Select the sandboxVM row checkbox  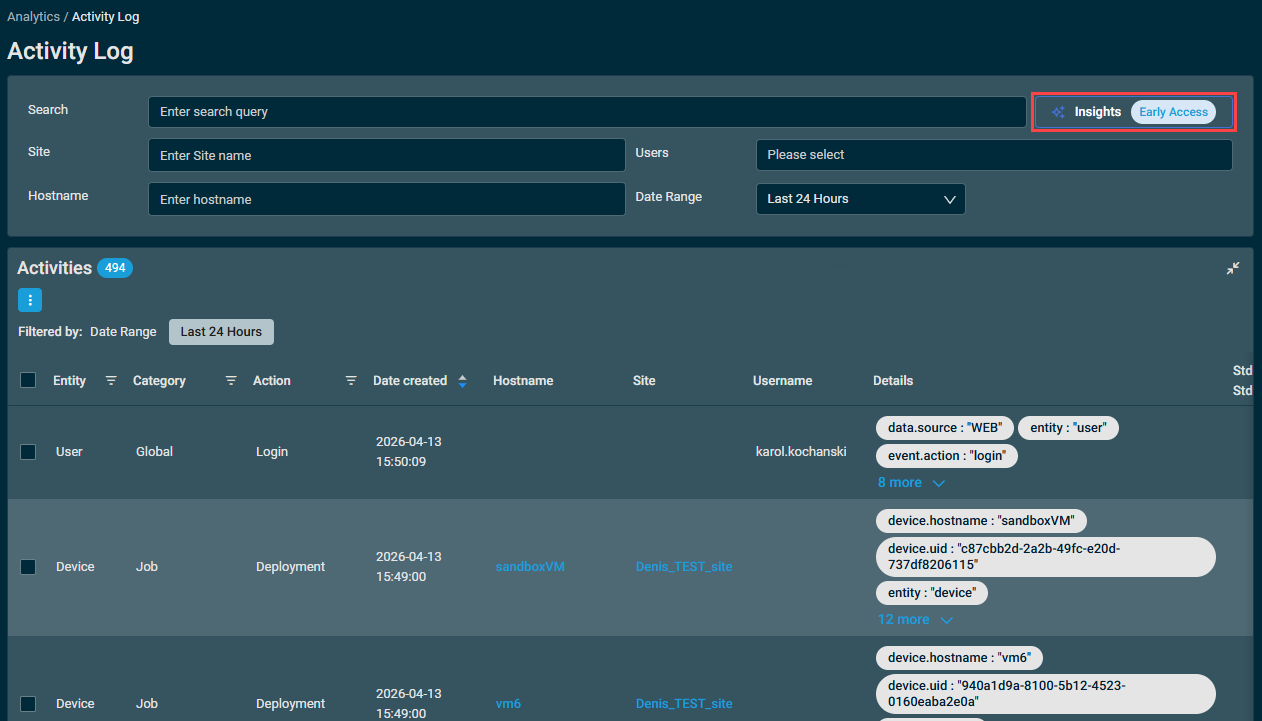click(x=28, y=567)
